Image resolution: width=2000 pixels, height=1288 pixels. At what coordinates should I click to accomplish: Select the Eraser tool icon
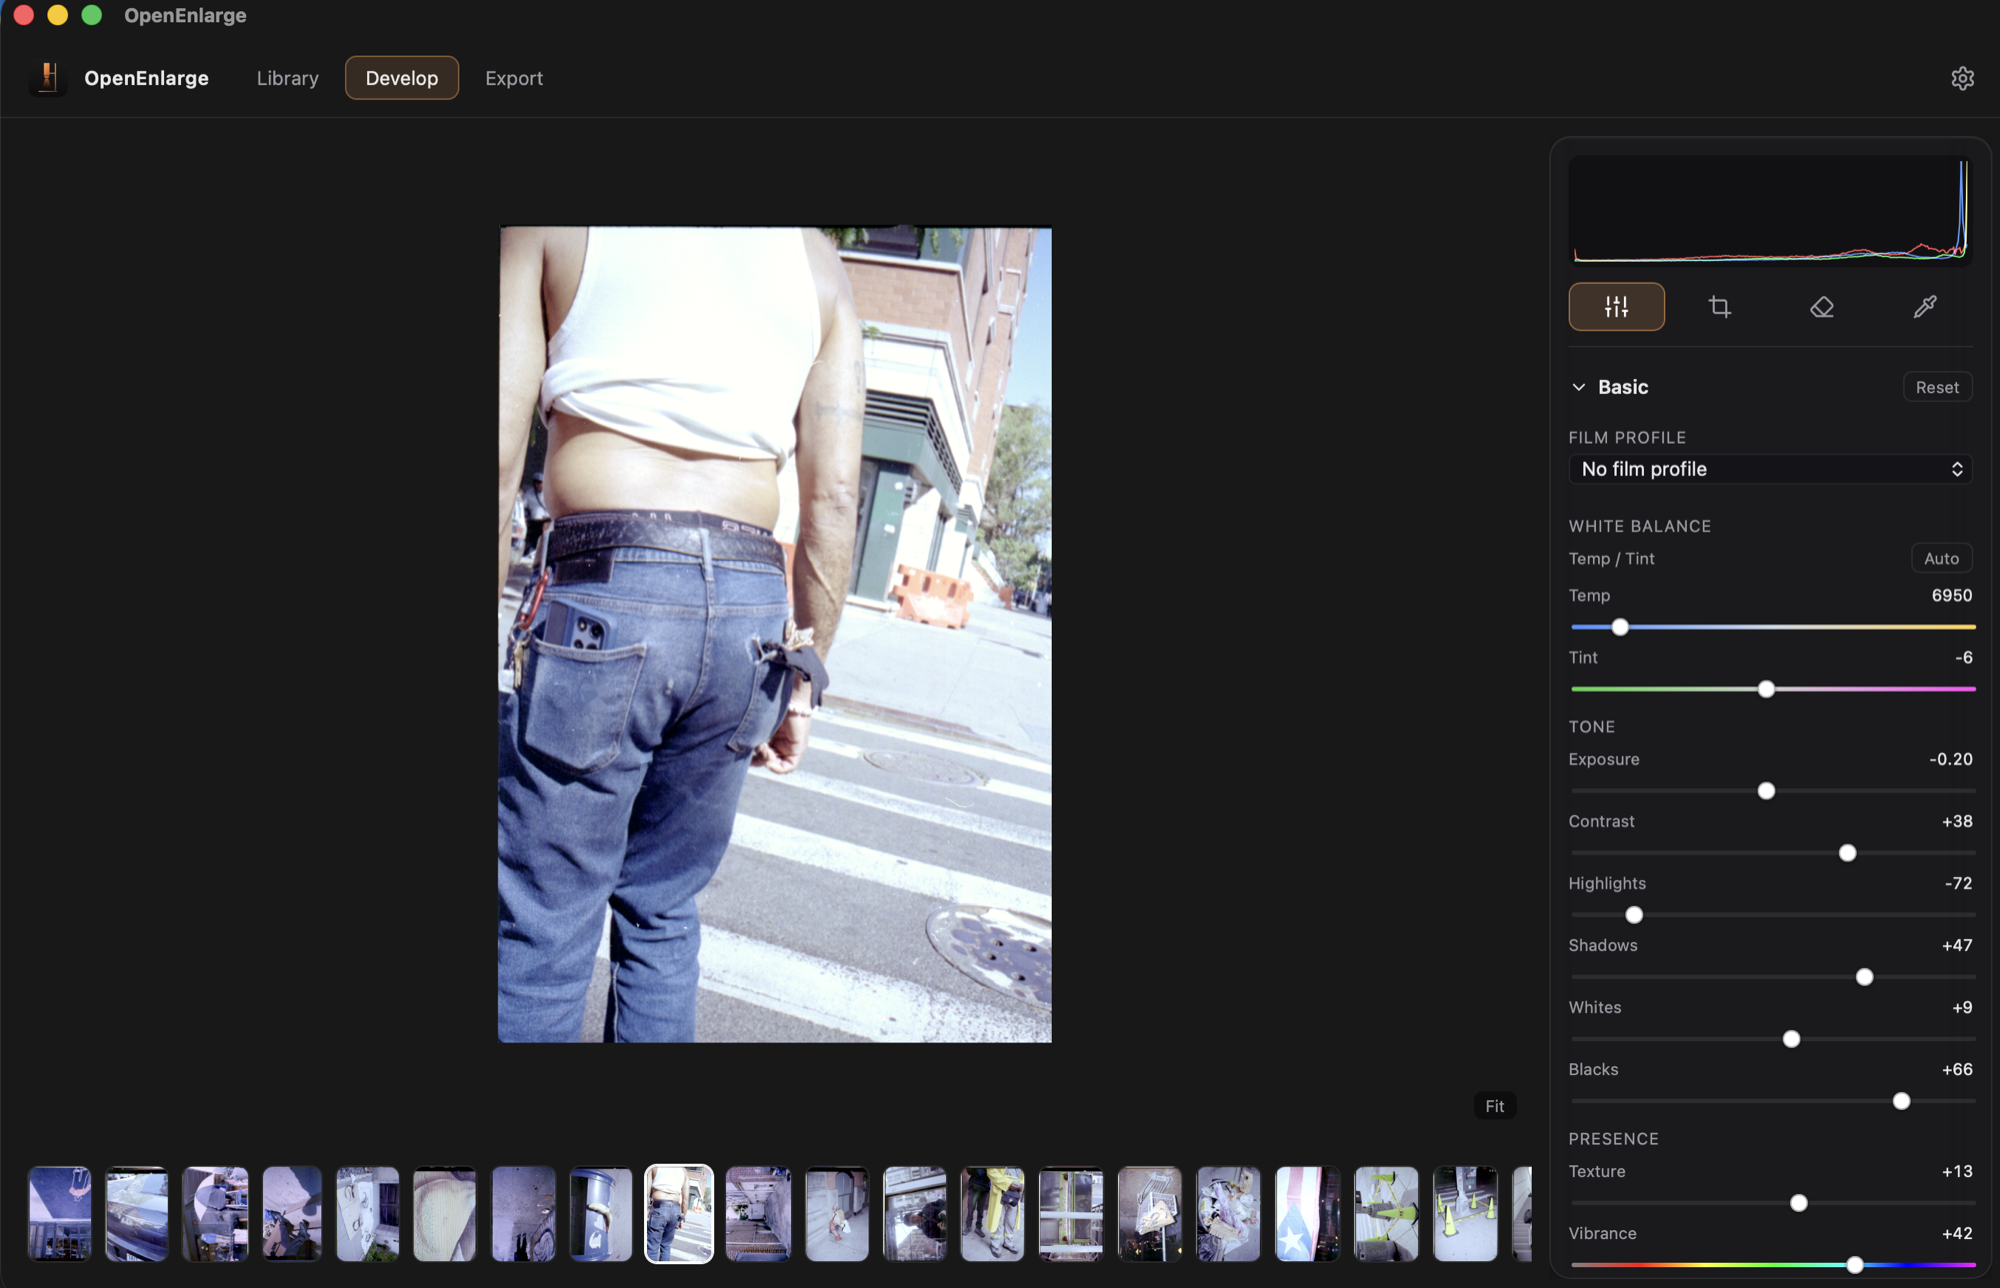point(1822,307)
